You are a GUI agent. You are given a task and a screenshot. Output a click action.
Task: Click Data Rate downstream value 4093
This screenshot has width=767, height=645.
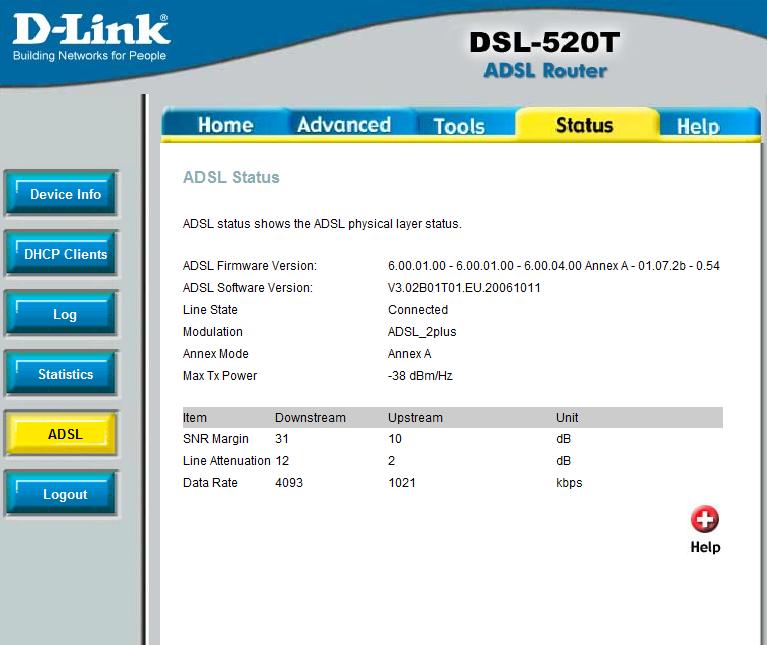[x=289, y=483]
